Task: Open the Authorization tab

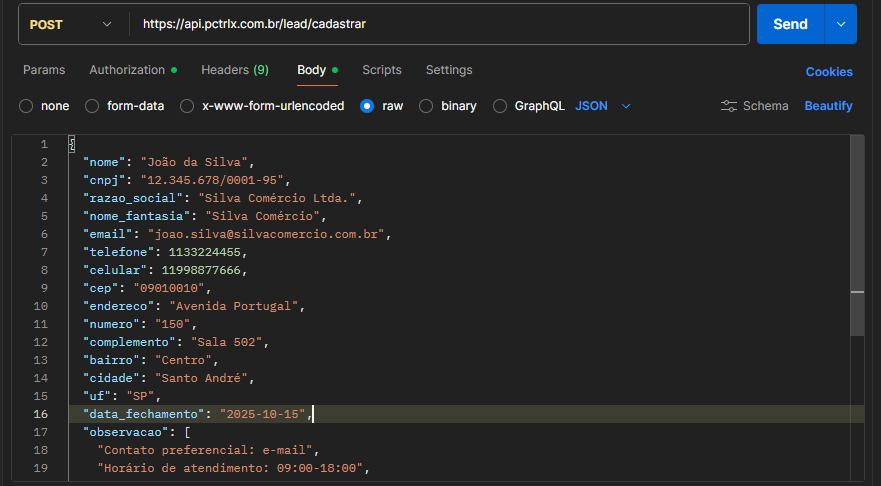Action: (x=127, y=70)
